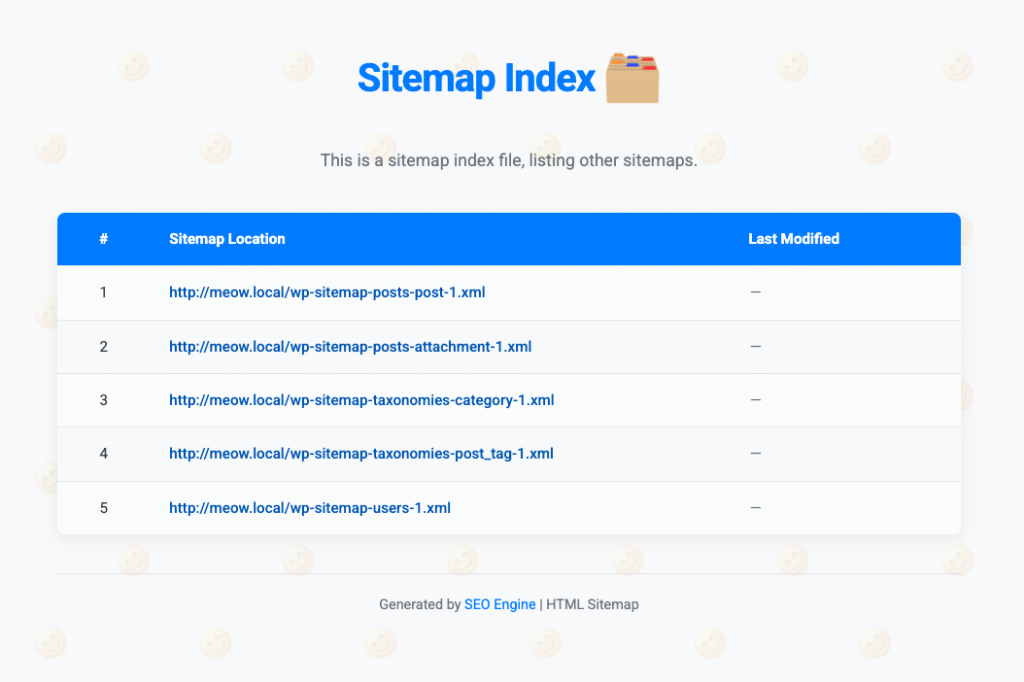Open the wp-sitemap-posts-post-1.xml link
The width and height of the screenshot is (1024, 682).
(x=327, y=293)
